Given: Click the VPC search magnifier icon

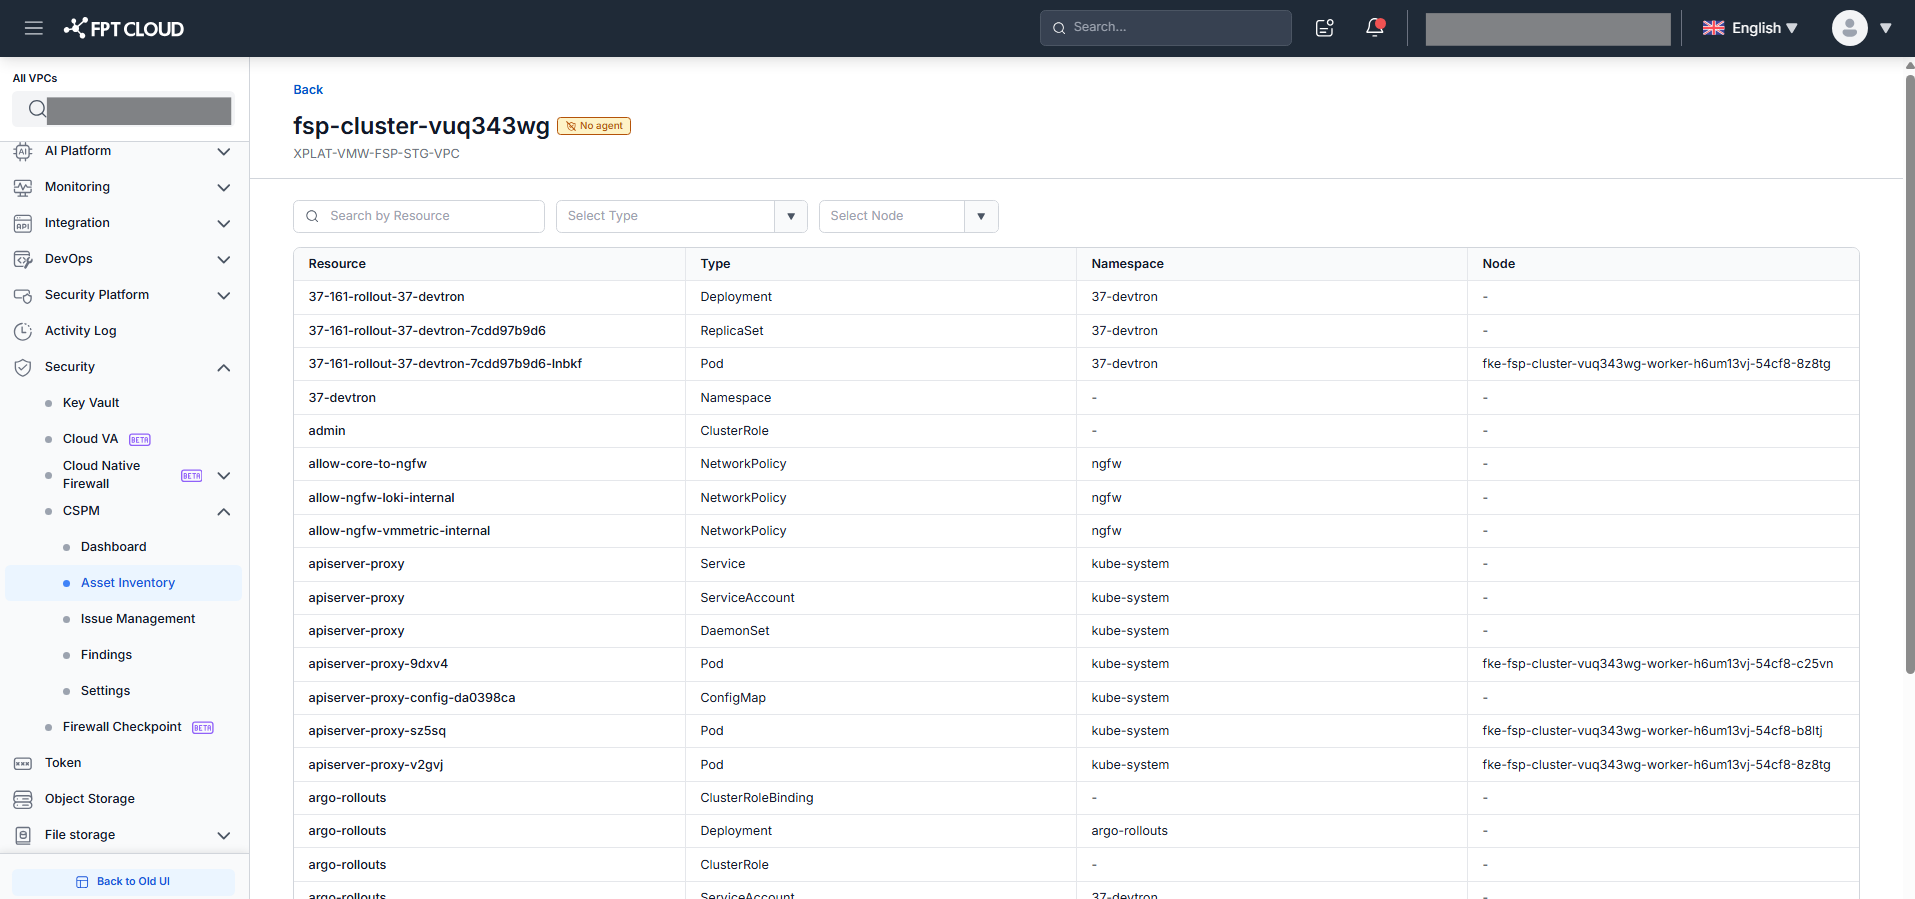Looking at the screenshot, I should tap(36, 109).
